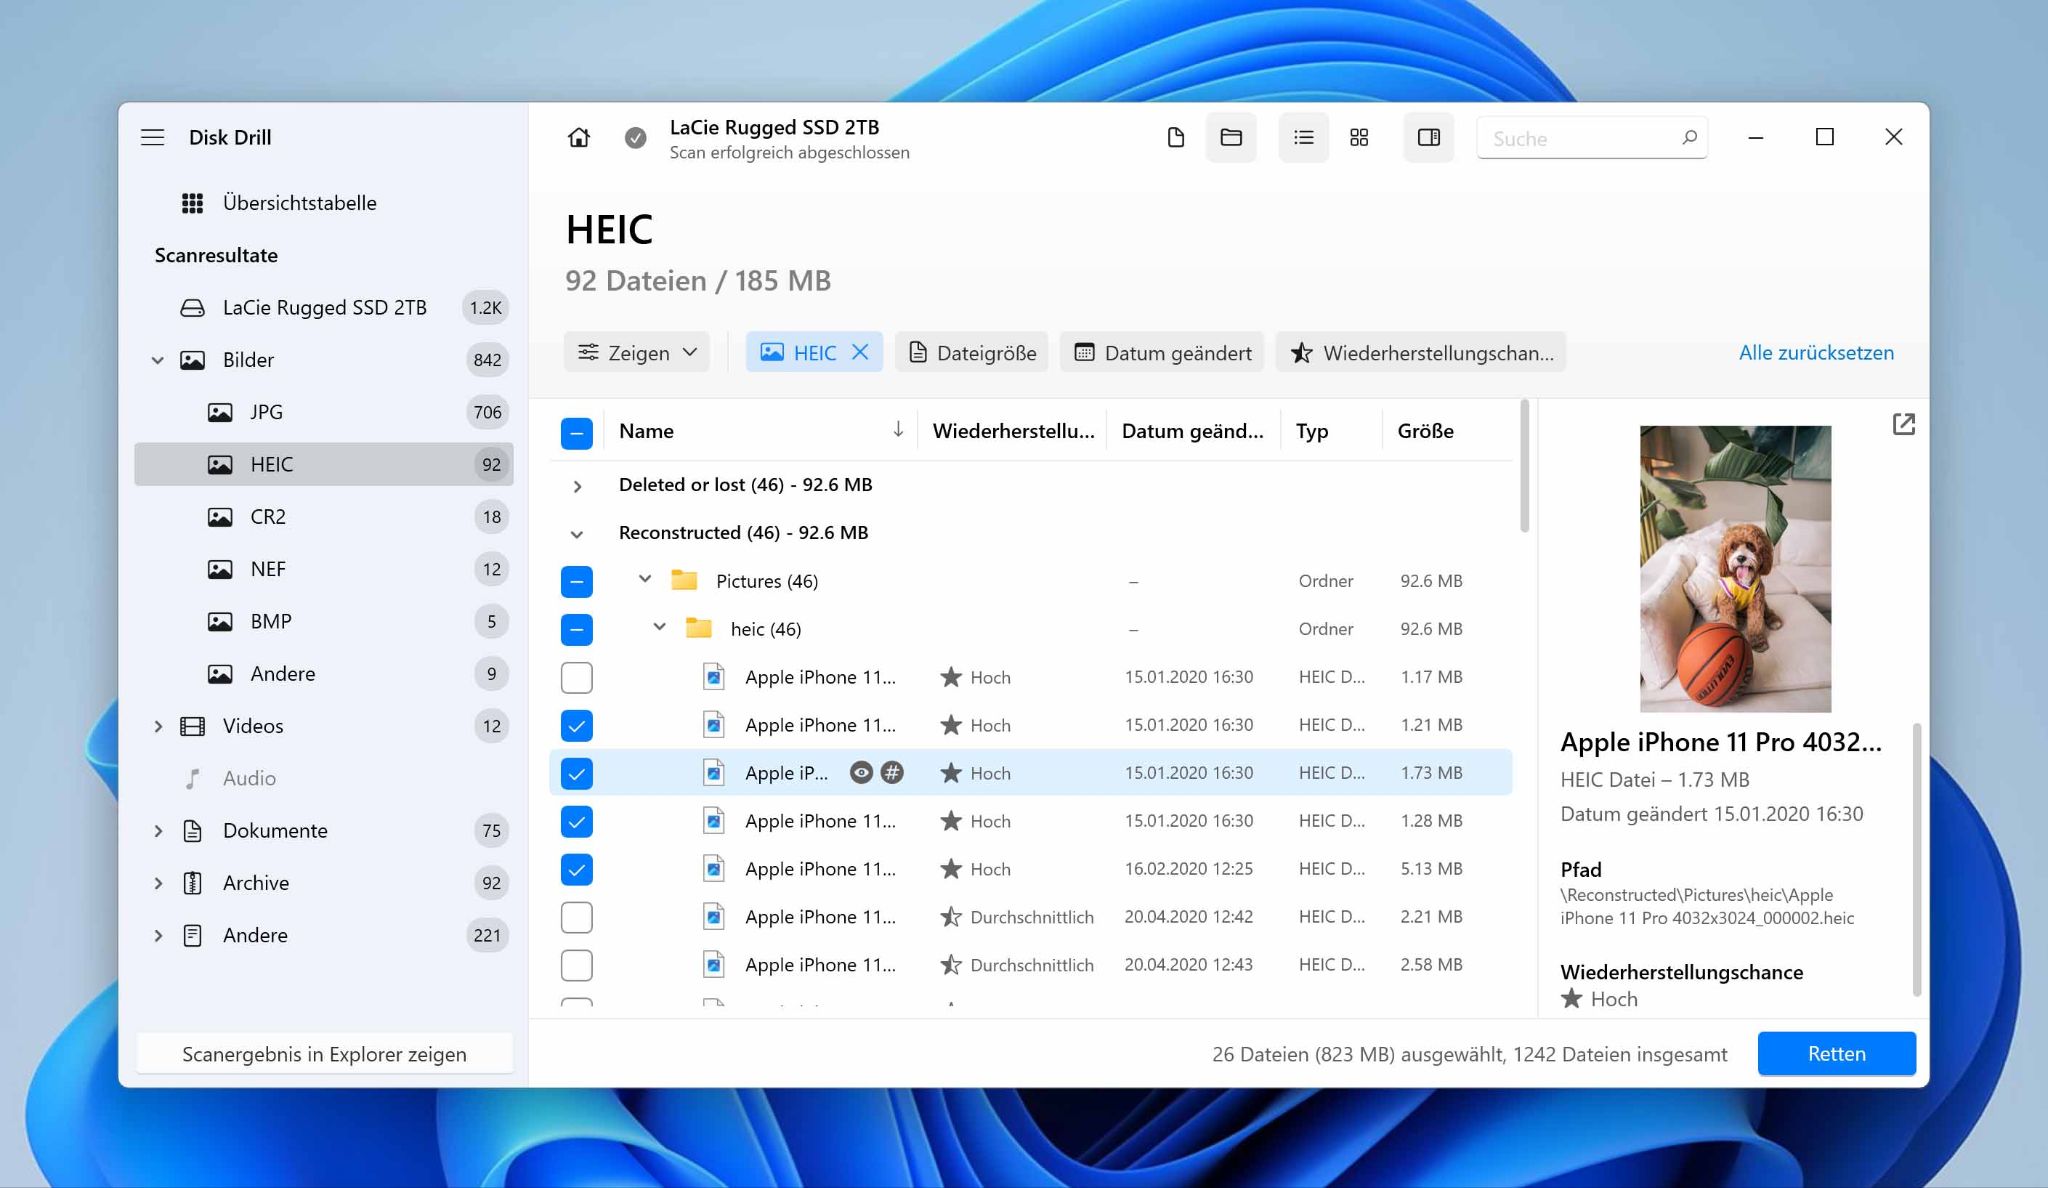Select the HEIC category in sidebar

(324, 464)
